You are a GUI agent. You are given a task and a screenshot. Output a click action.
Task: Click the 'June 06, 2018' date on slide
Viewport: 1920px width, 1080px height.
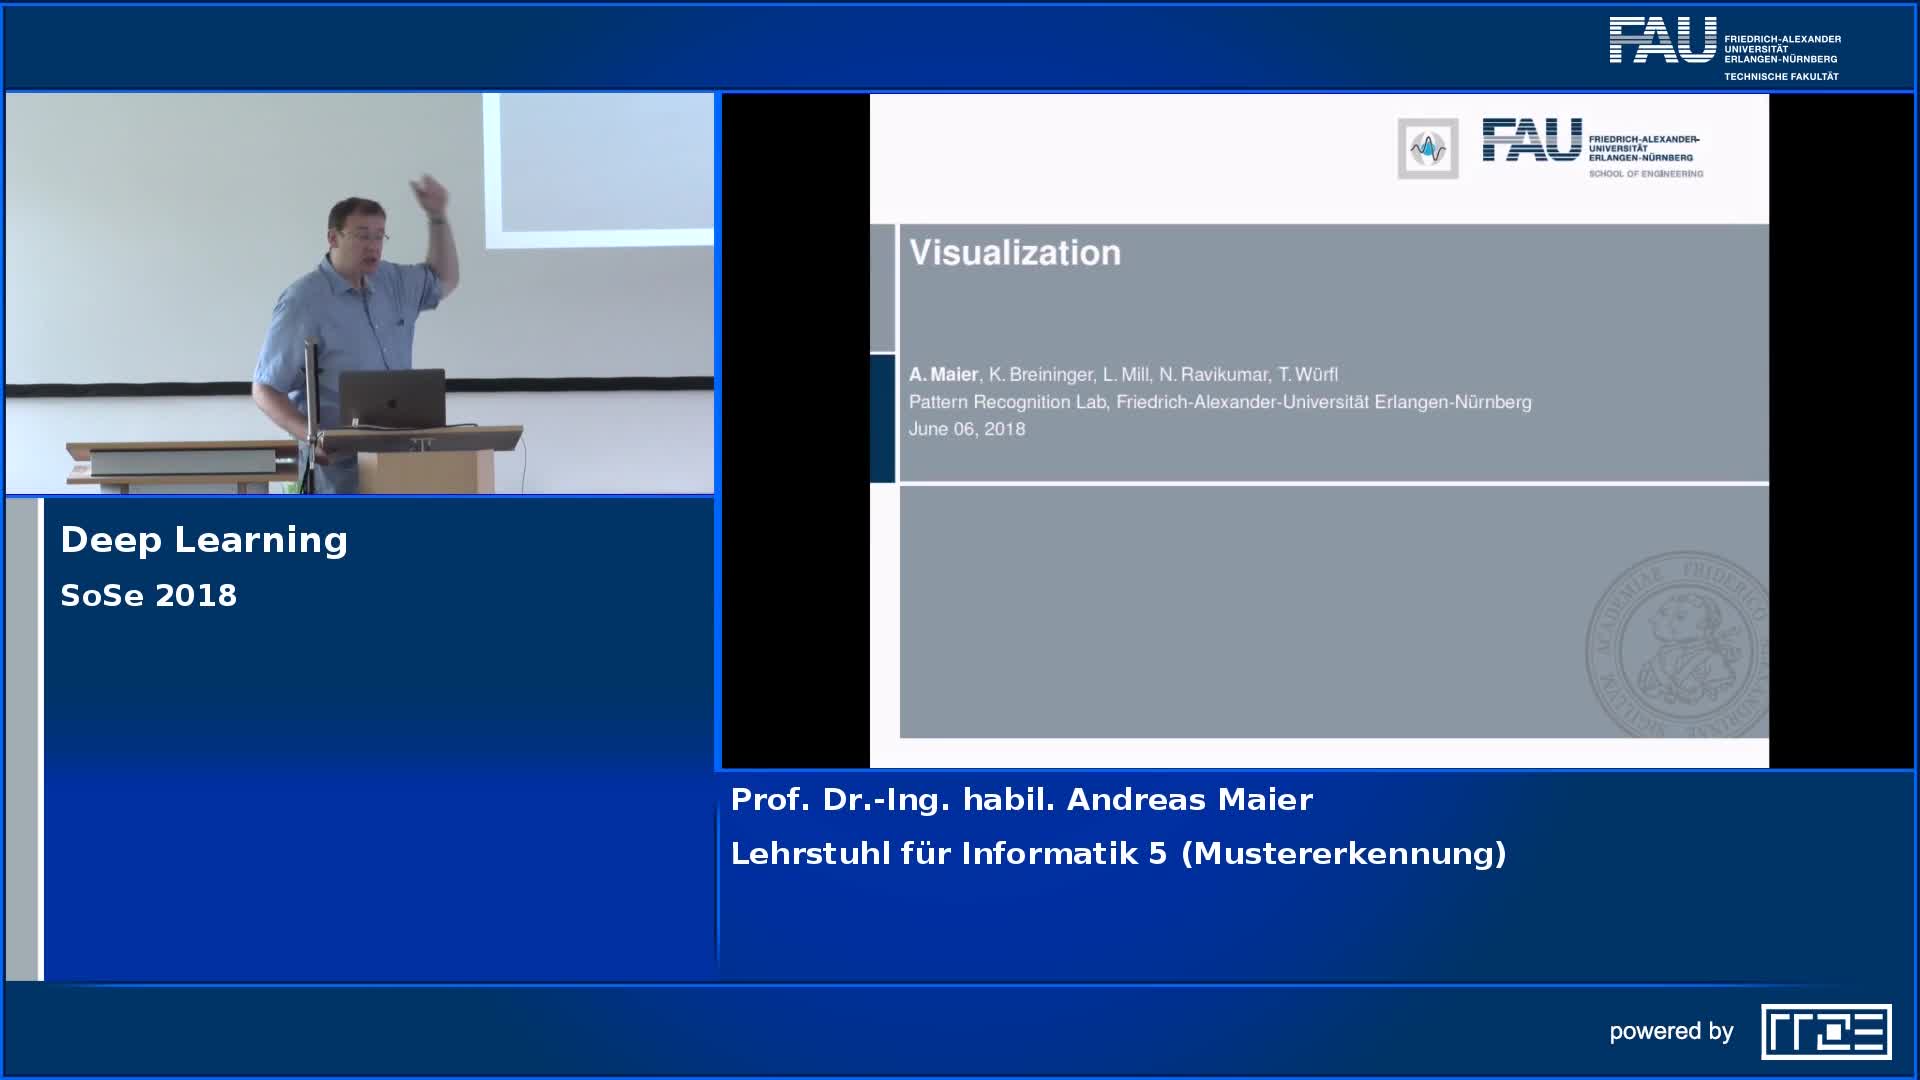[966, 429]
